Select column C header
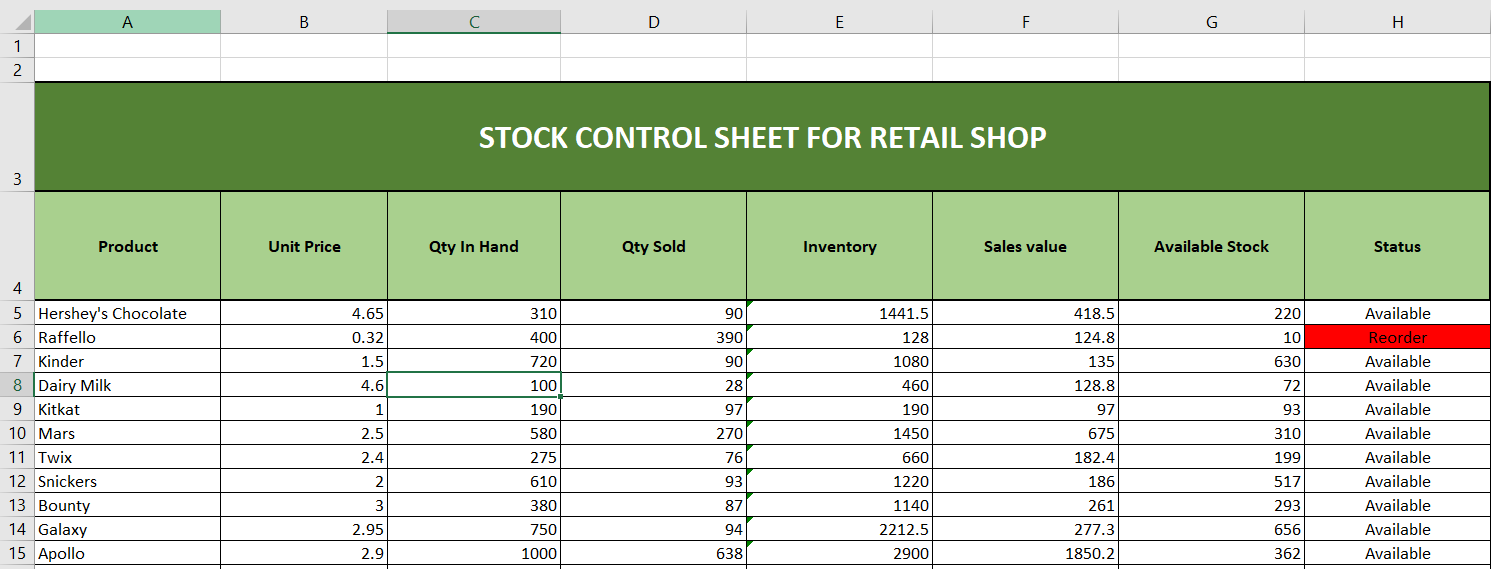 (474, 22)
